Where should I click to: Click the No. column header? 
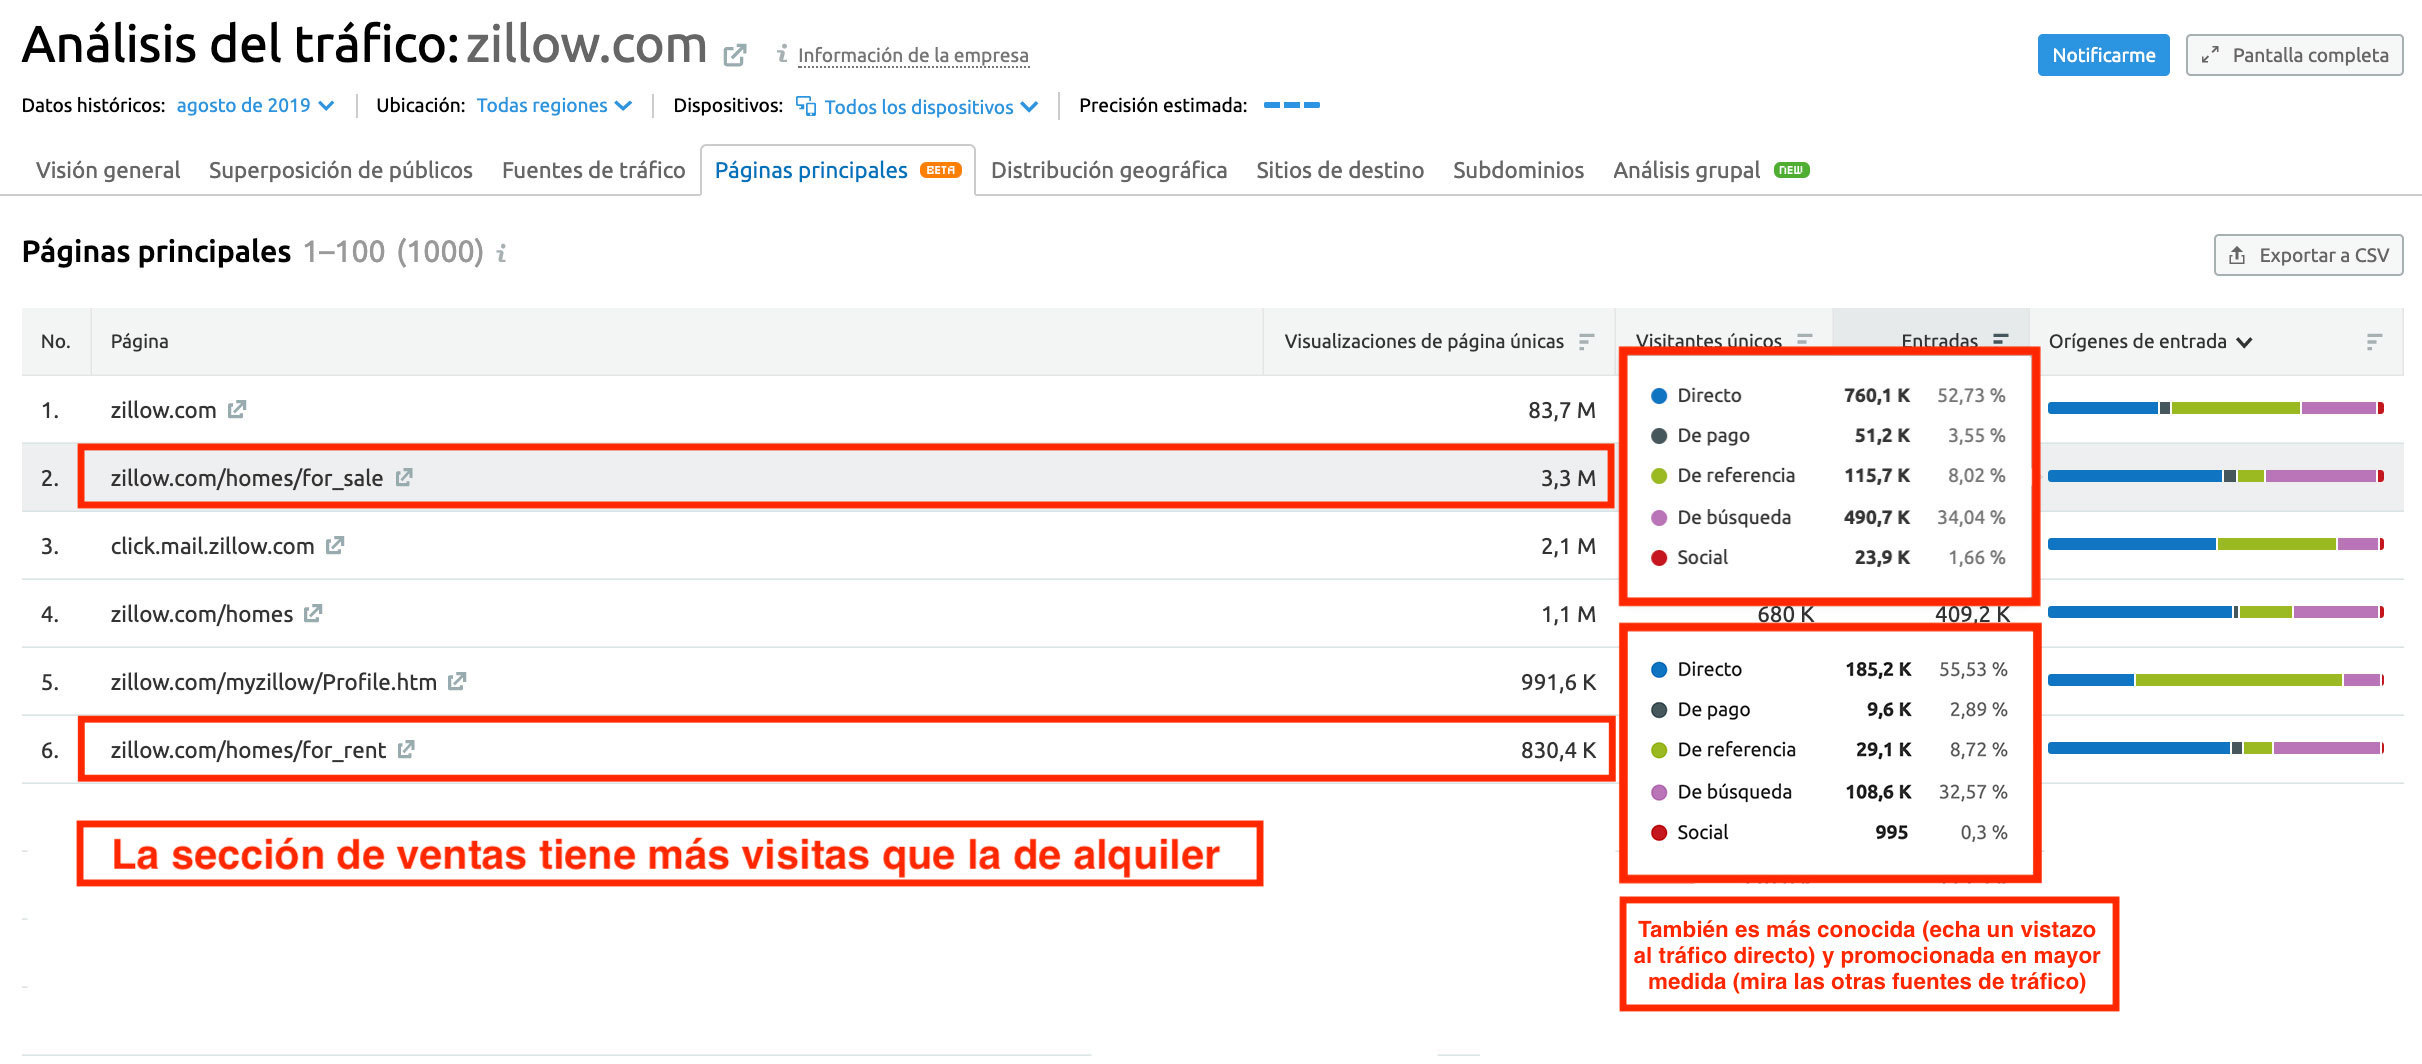56,341
